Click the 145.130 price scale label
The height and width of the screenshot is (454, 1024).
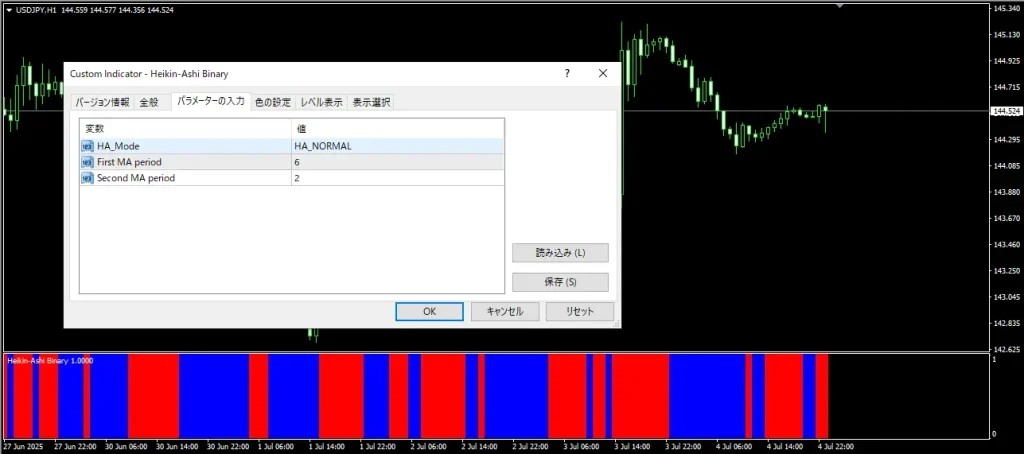(1007, 35)
